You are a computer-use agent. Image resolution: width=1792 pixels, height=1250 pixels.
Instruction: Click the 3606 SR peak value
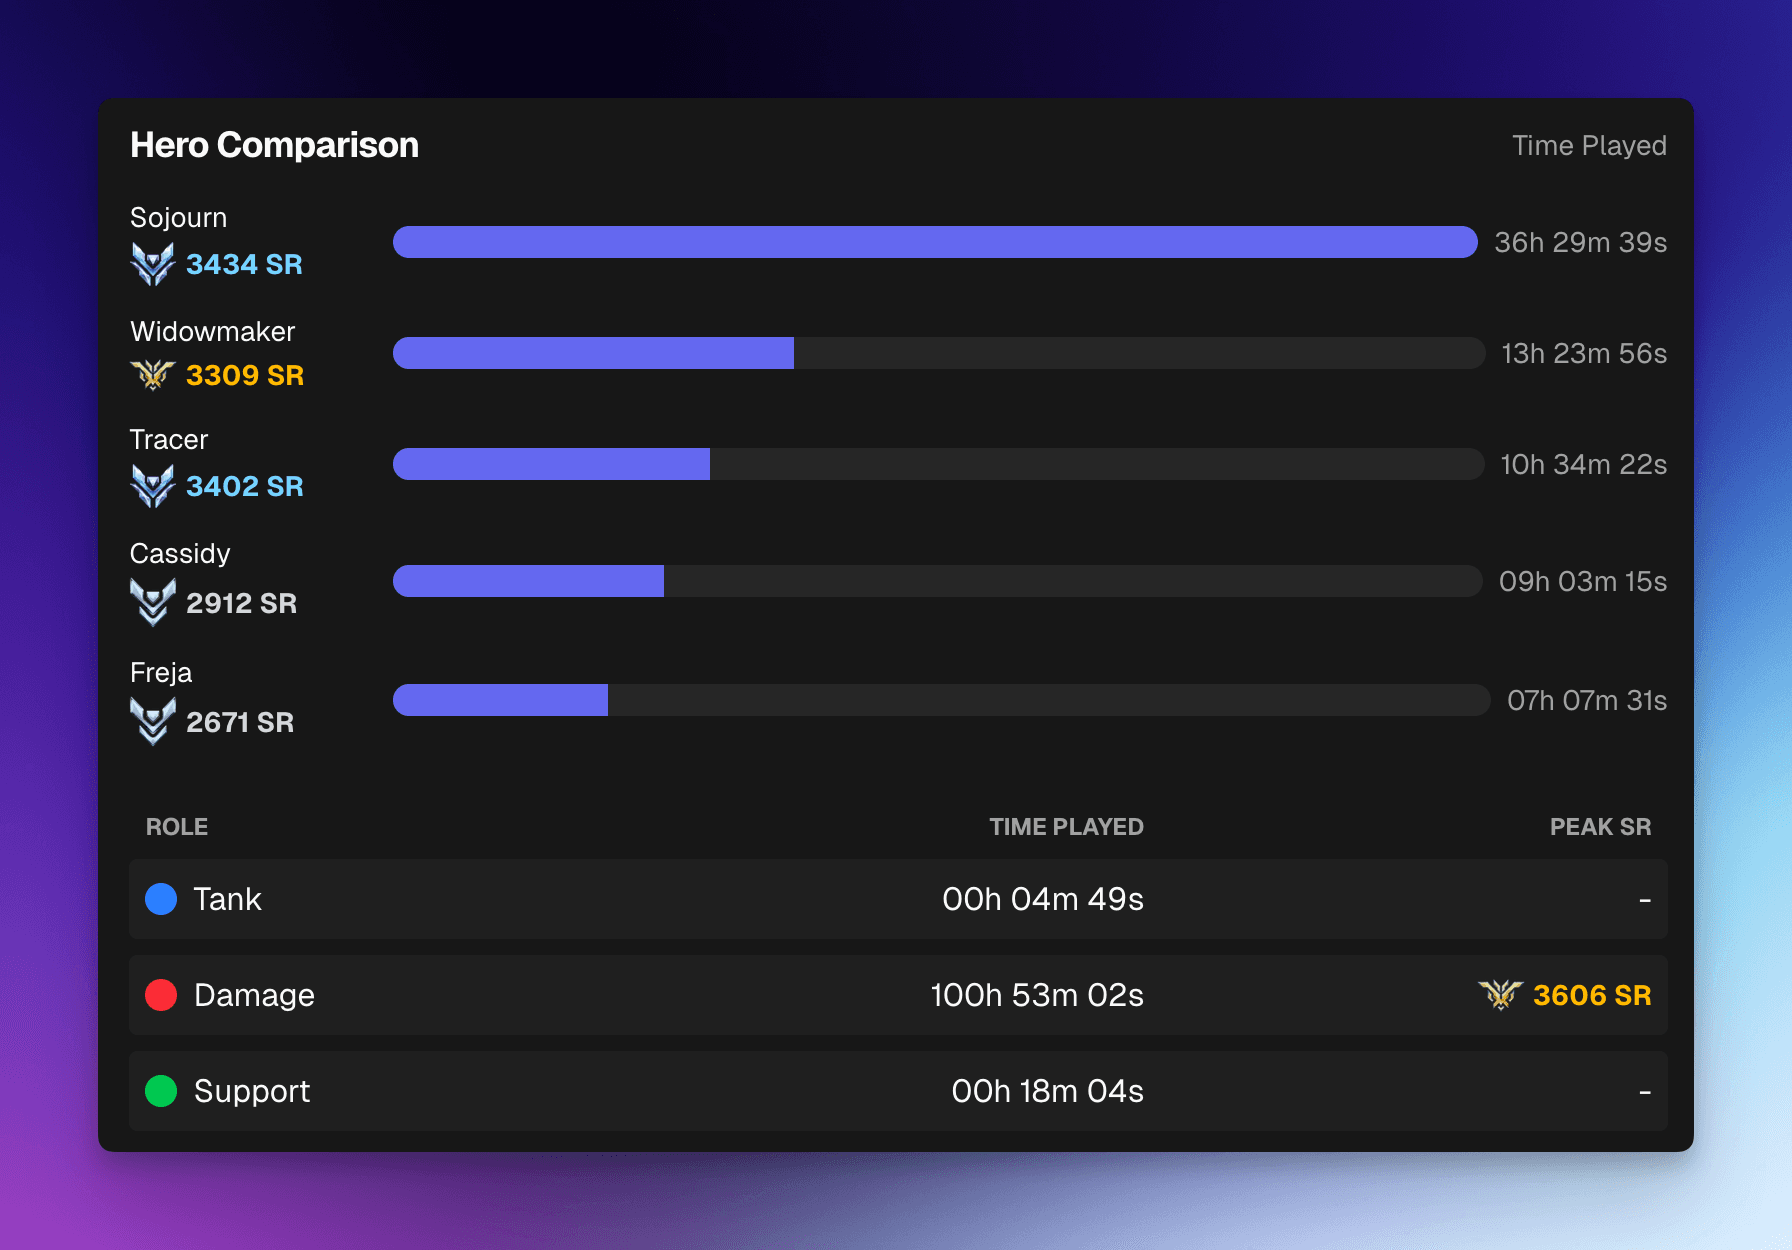1591,995
